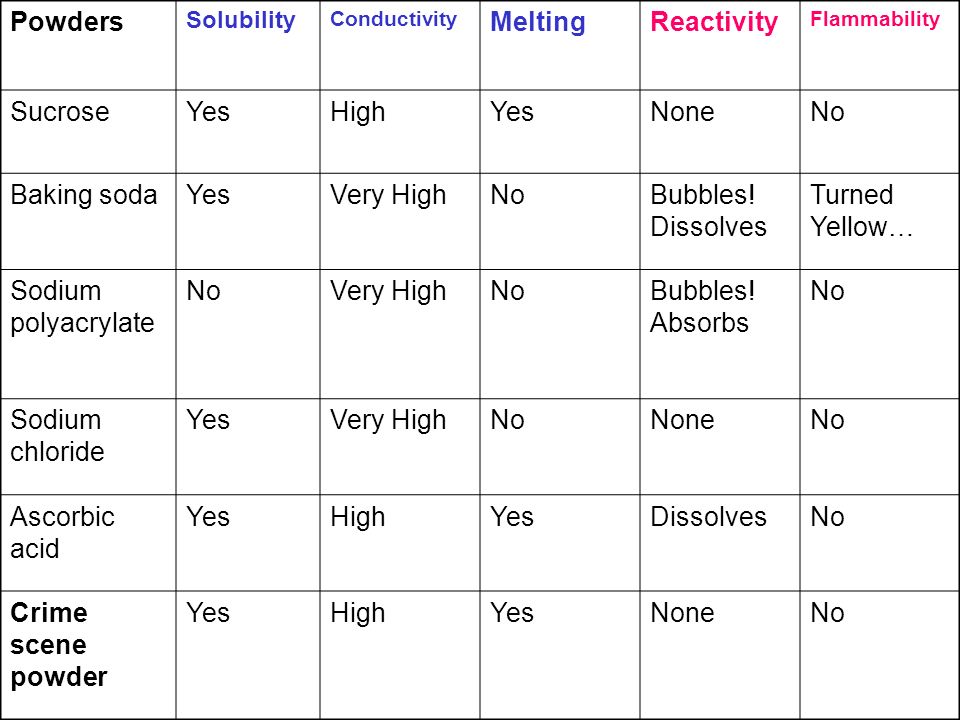Click the Flammability column header
Screen dimensions: 960x720
(875, 19)
